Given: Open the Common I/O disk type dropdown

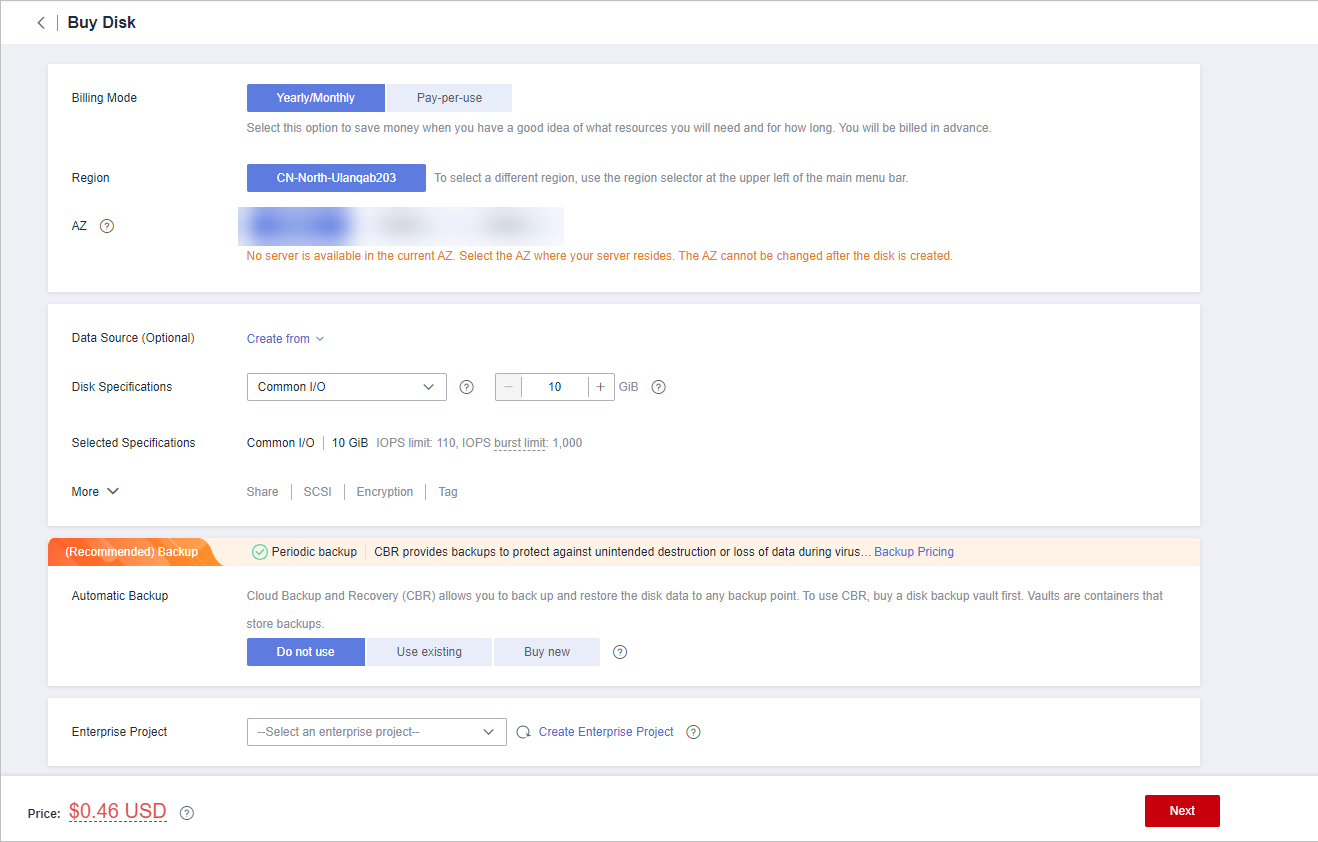Looking at the screenshot, I should tap(346, 387).
